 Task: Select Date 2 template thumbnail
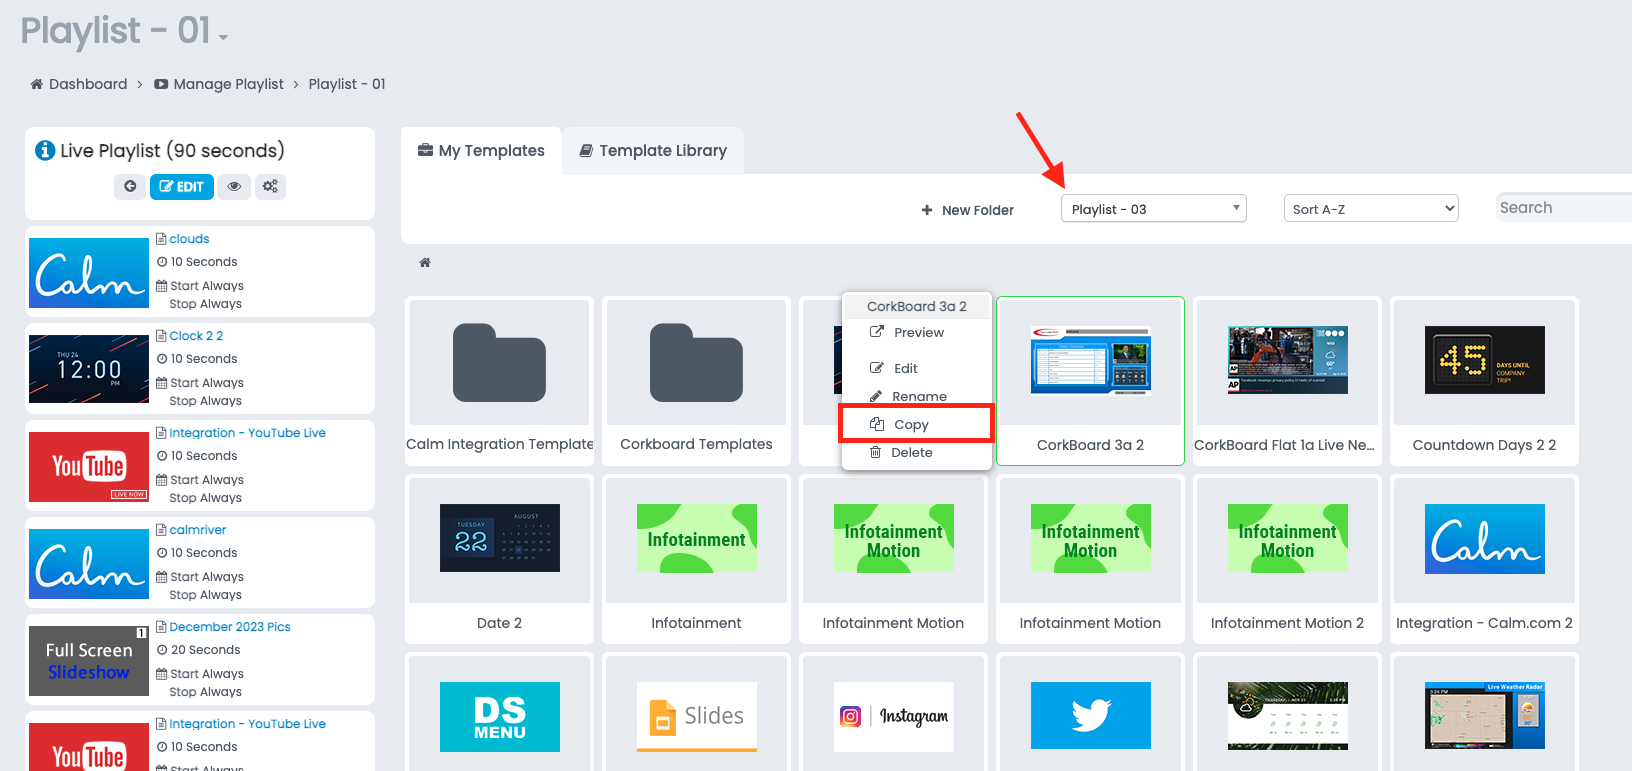click(499, 538)
